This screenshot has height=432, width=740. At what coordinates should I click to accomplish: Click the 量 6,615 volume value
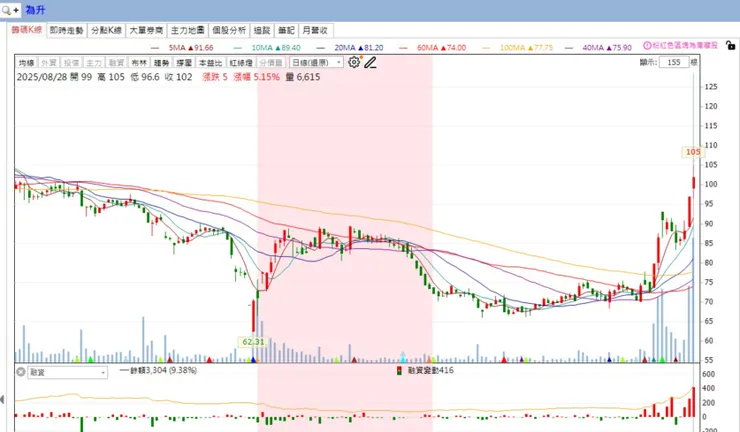coord(303,77)
